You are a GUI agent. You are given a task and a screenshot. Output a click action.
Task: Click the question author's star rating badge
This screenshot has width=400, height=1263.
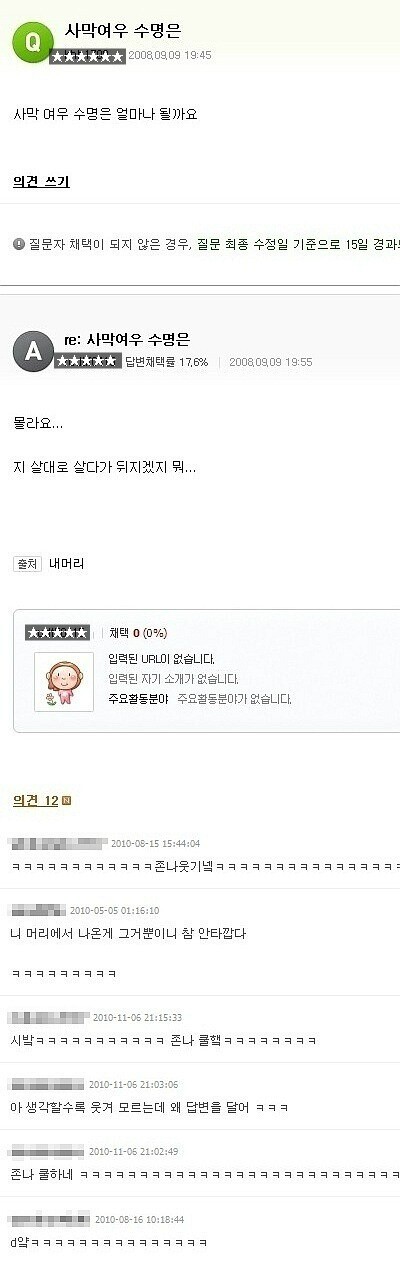pyautogui.click(x=88, y=56)
